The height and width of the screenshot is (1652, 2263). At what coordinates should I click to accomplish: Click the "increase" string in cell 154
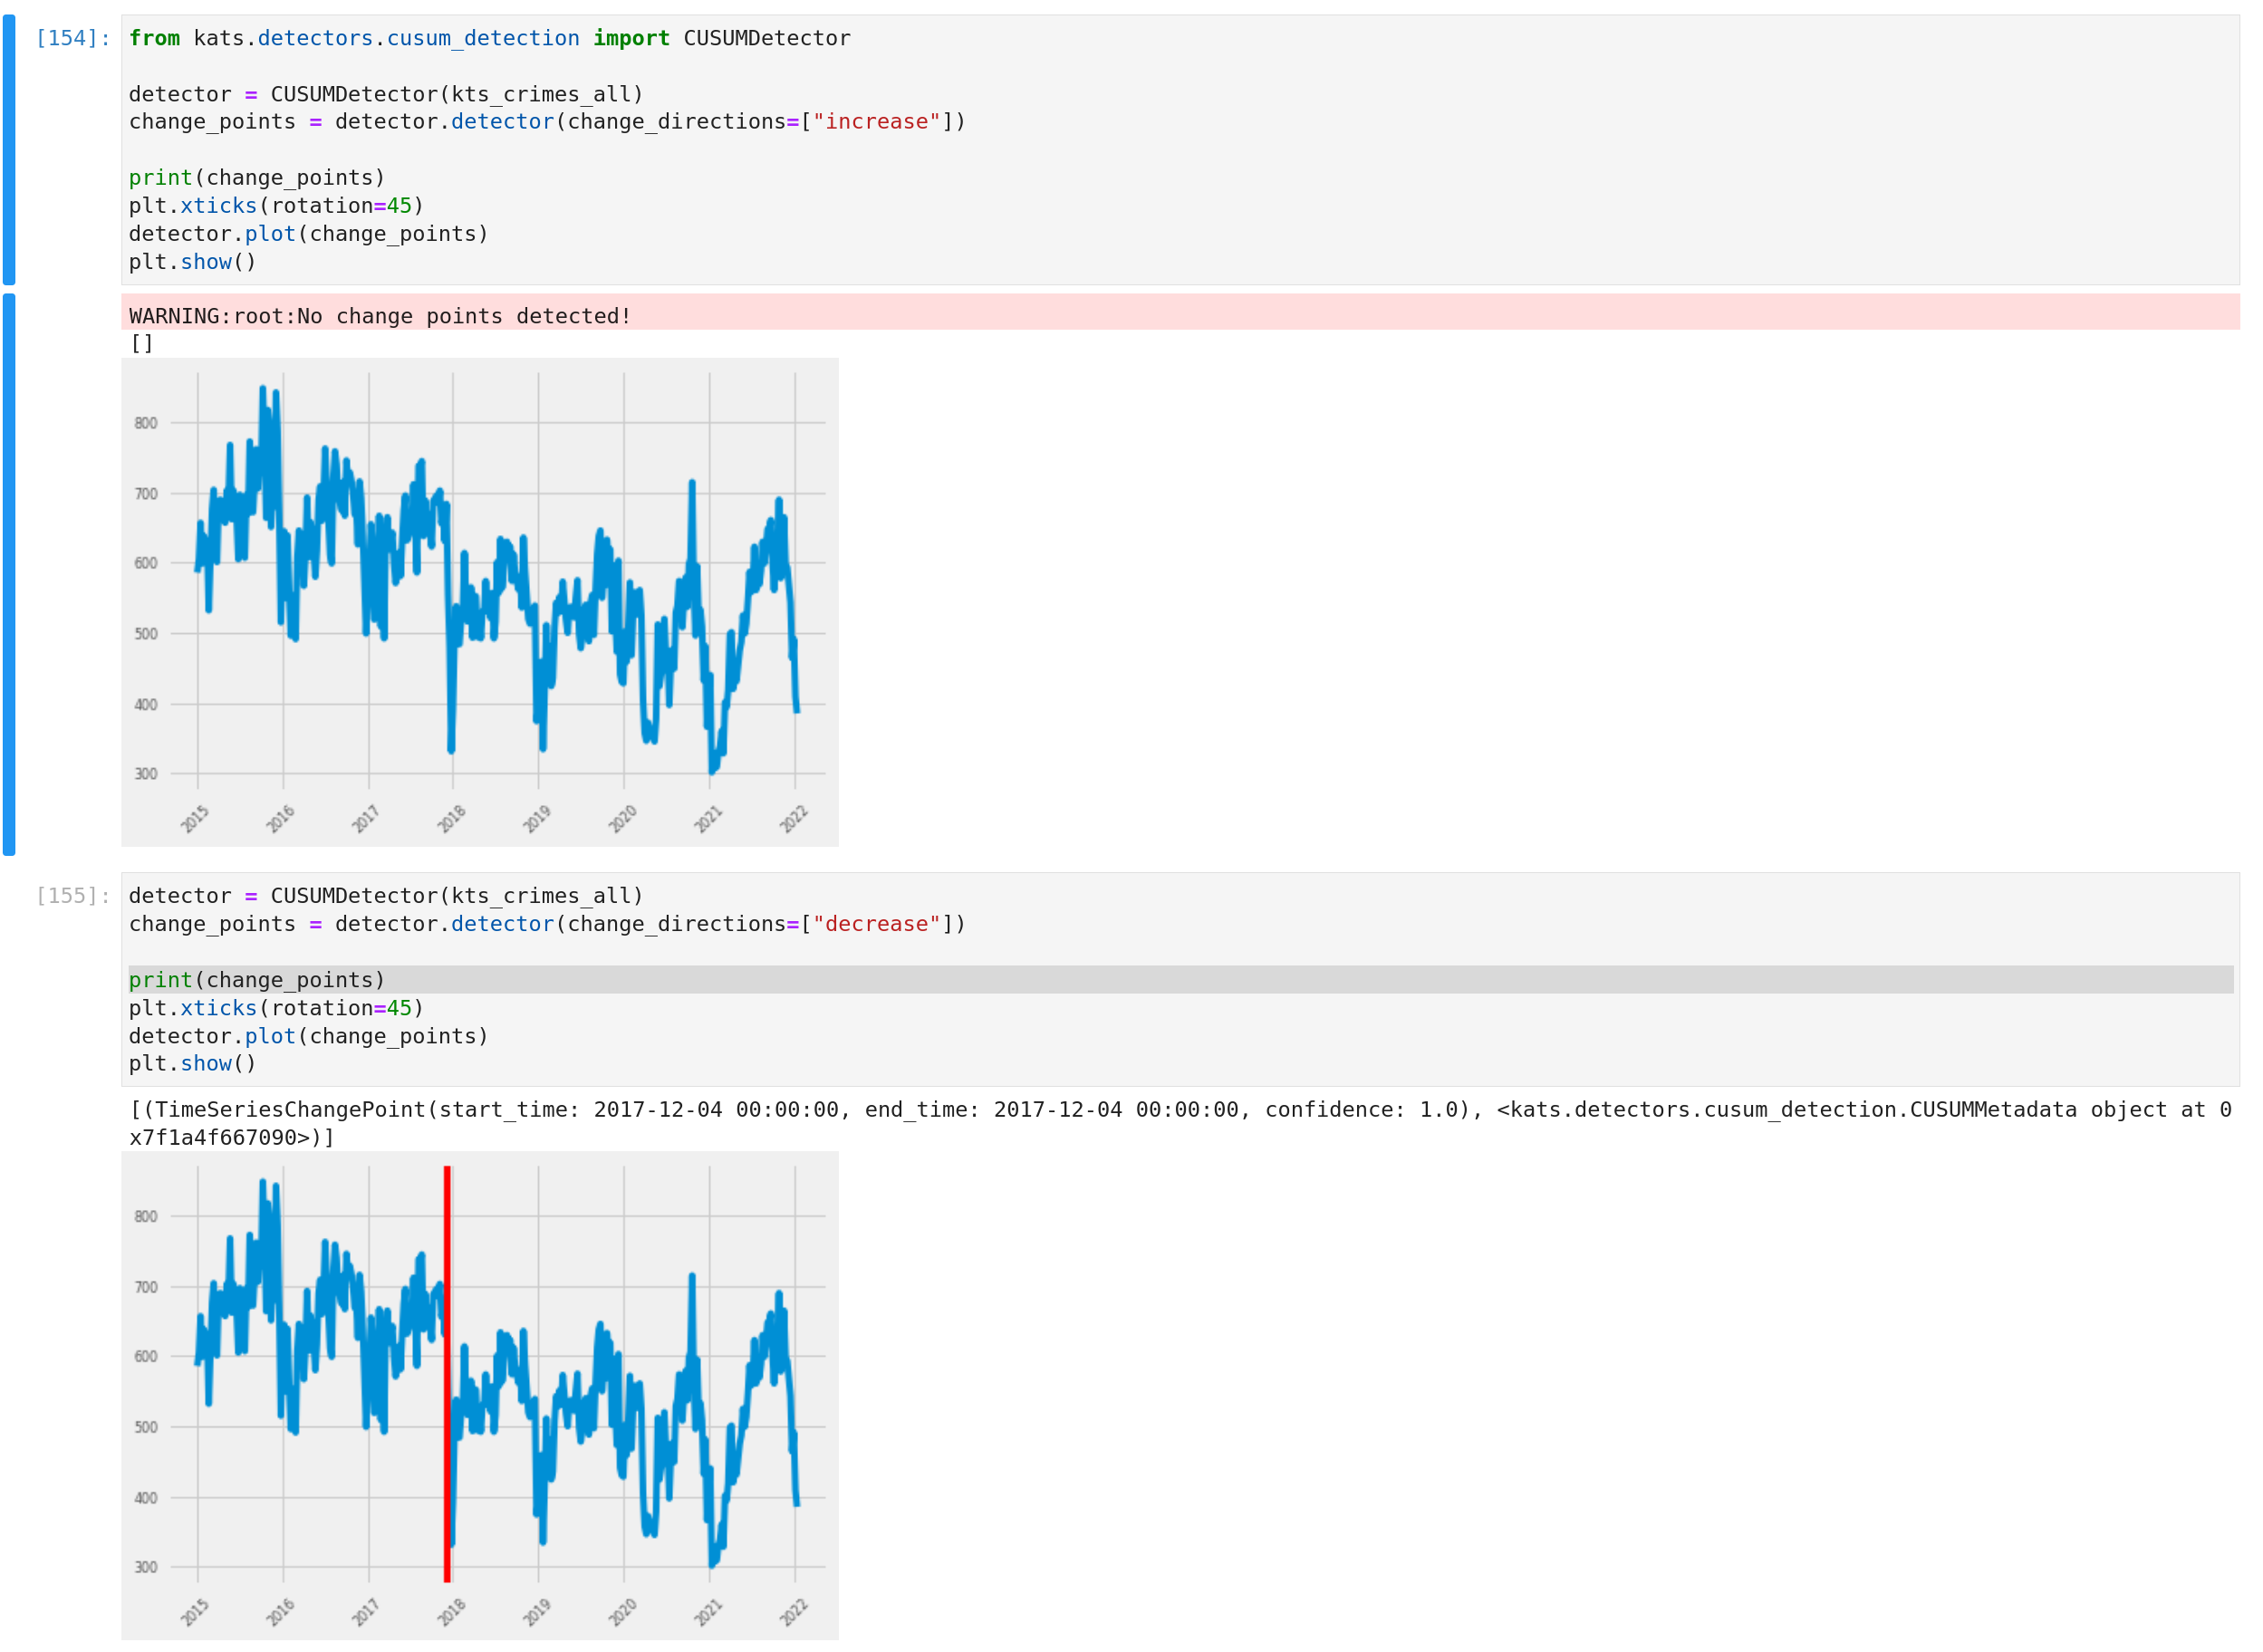tap(876, 122)
